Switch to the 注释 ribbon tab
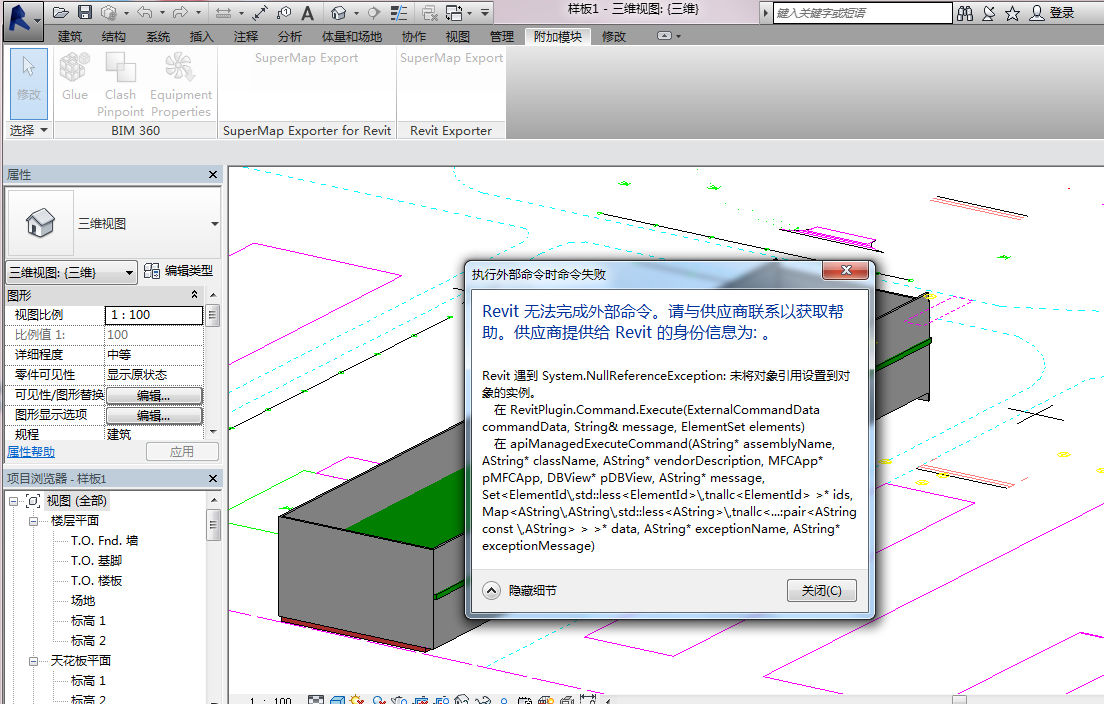1104x704 pixels. coord(246,36)
